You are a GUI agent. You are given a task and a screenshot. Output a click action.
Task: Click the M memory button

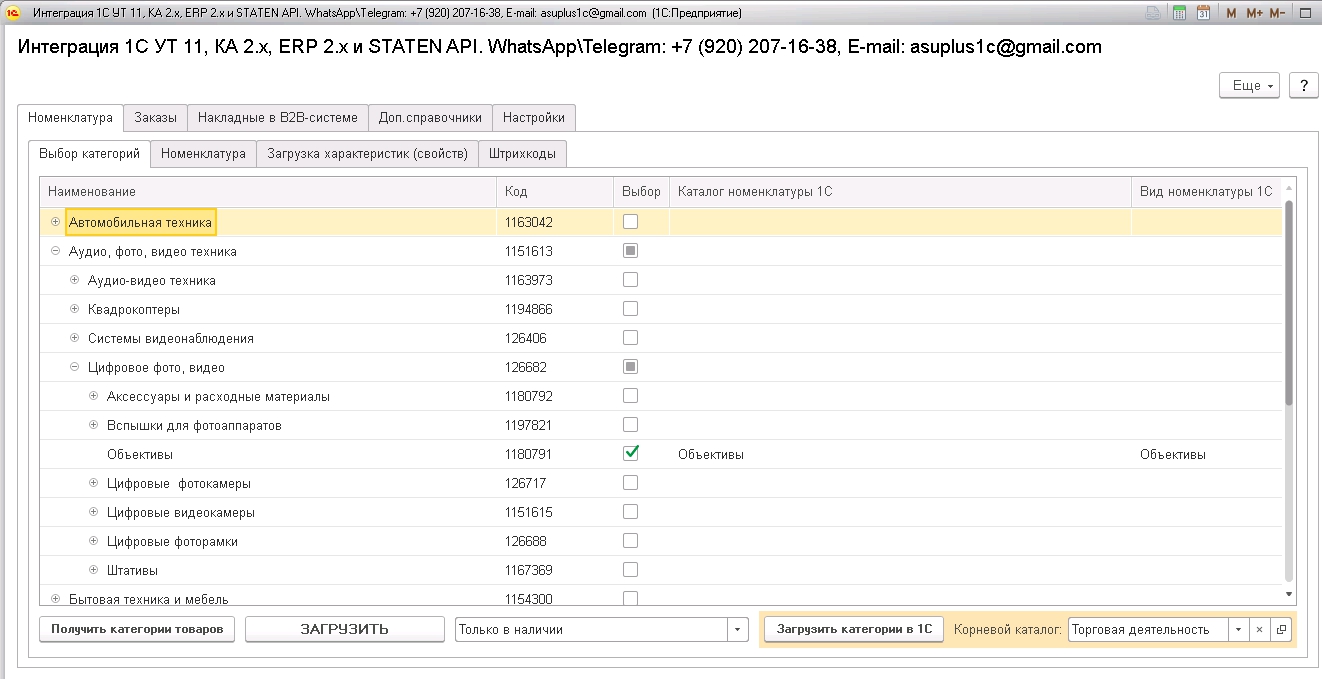click(x=1231, y=13)
